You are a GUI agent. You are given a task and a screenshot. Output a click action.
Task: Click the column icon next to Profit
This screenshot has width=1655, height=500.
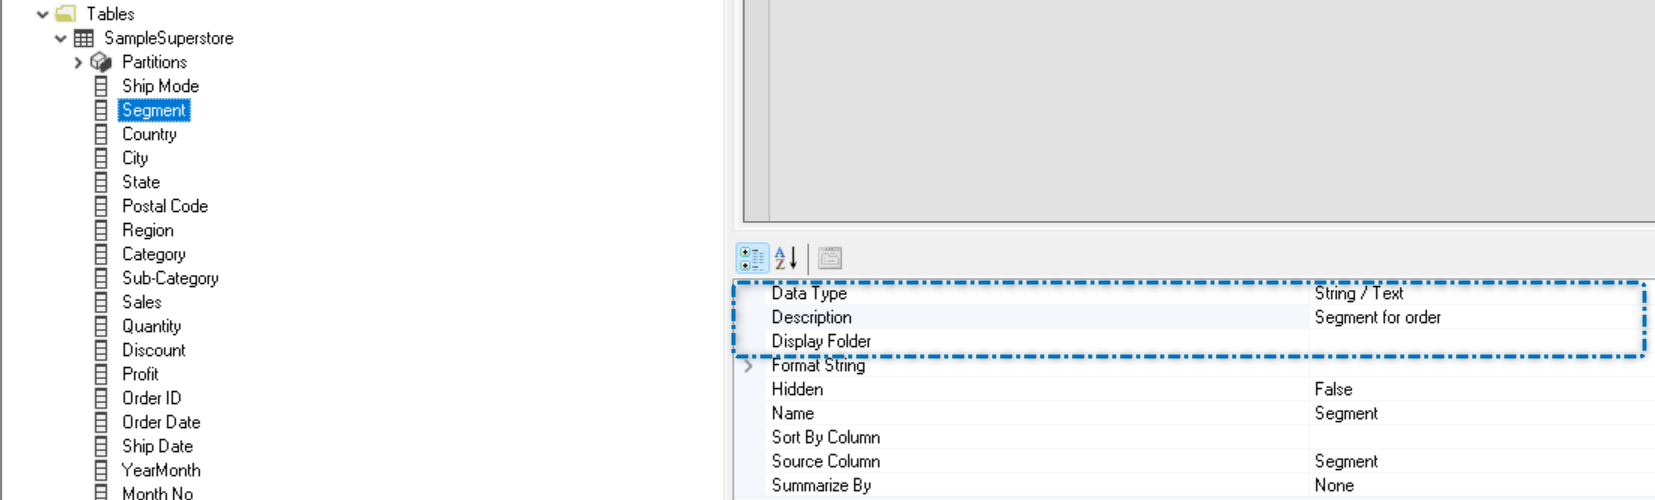point(101,374)
